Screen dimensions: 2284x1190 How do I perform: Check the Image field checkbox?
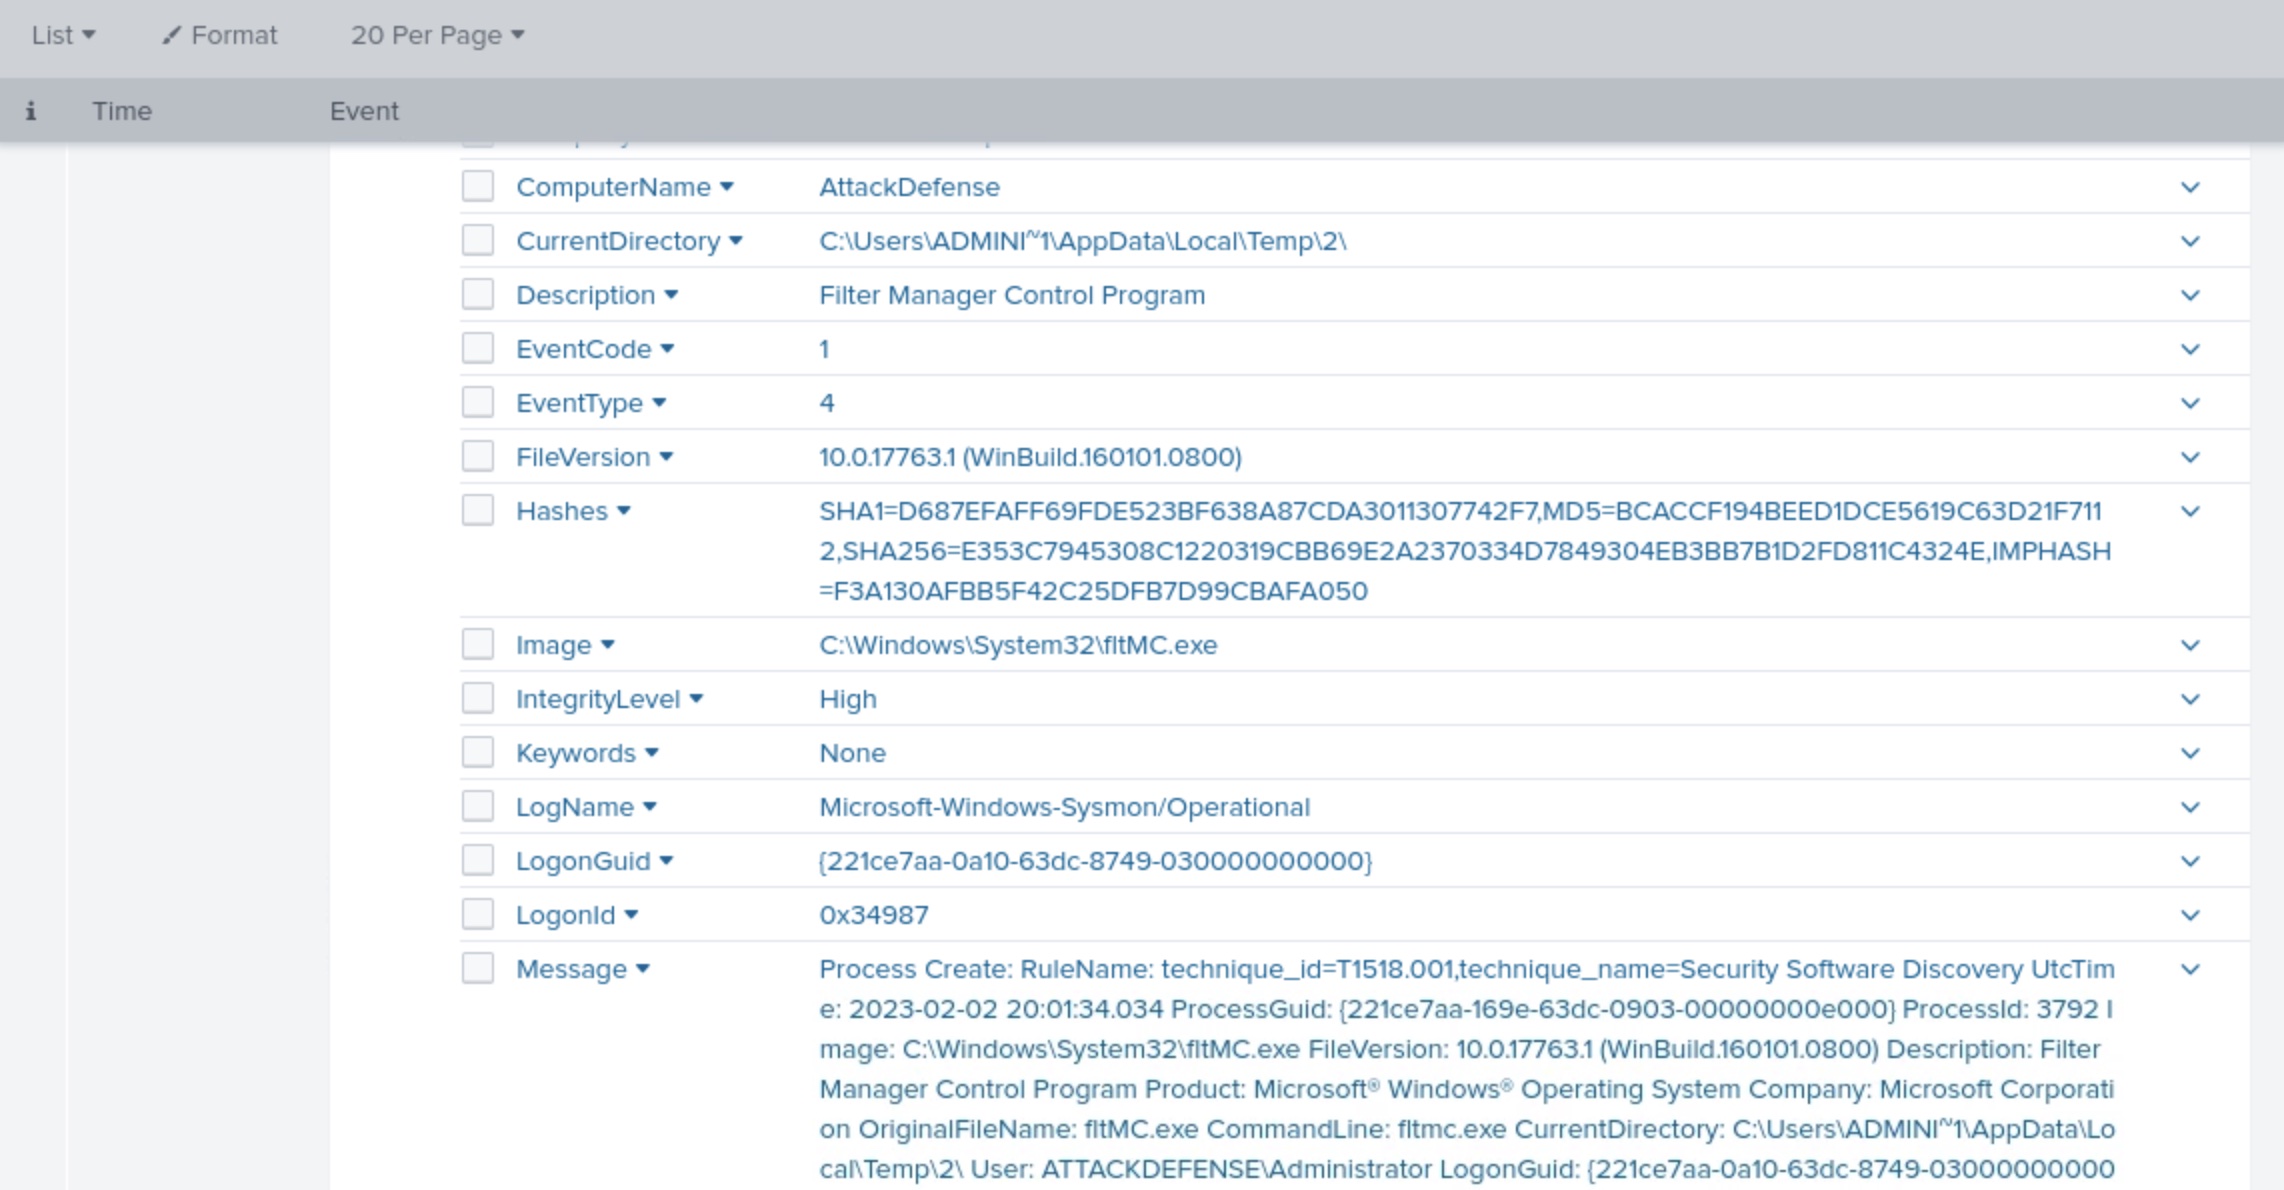pos(478,644)
